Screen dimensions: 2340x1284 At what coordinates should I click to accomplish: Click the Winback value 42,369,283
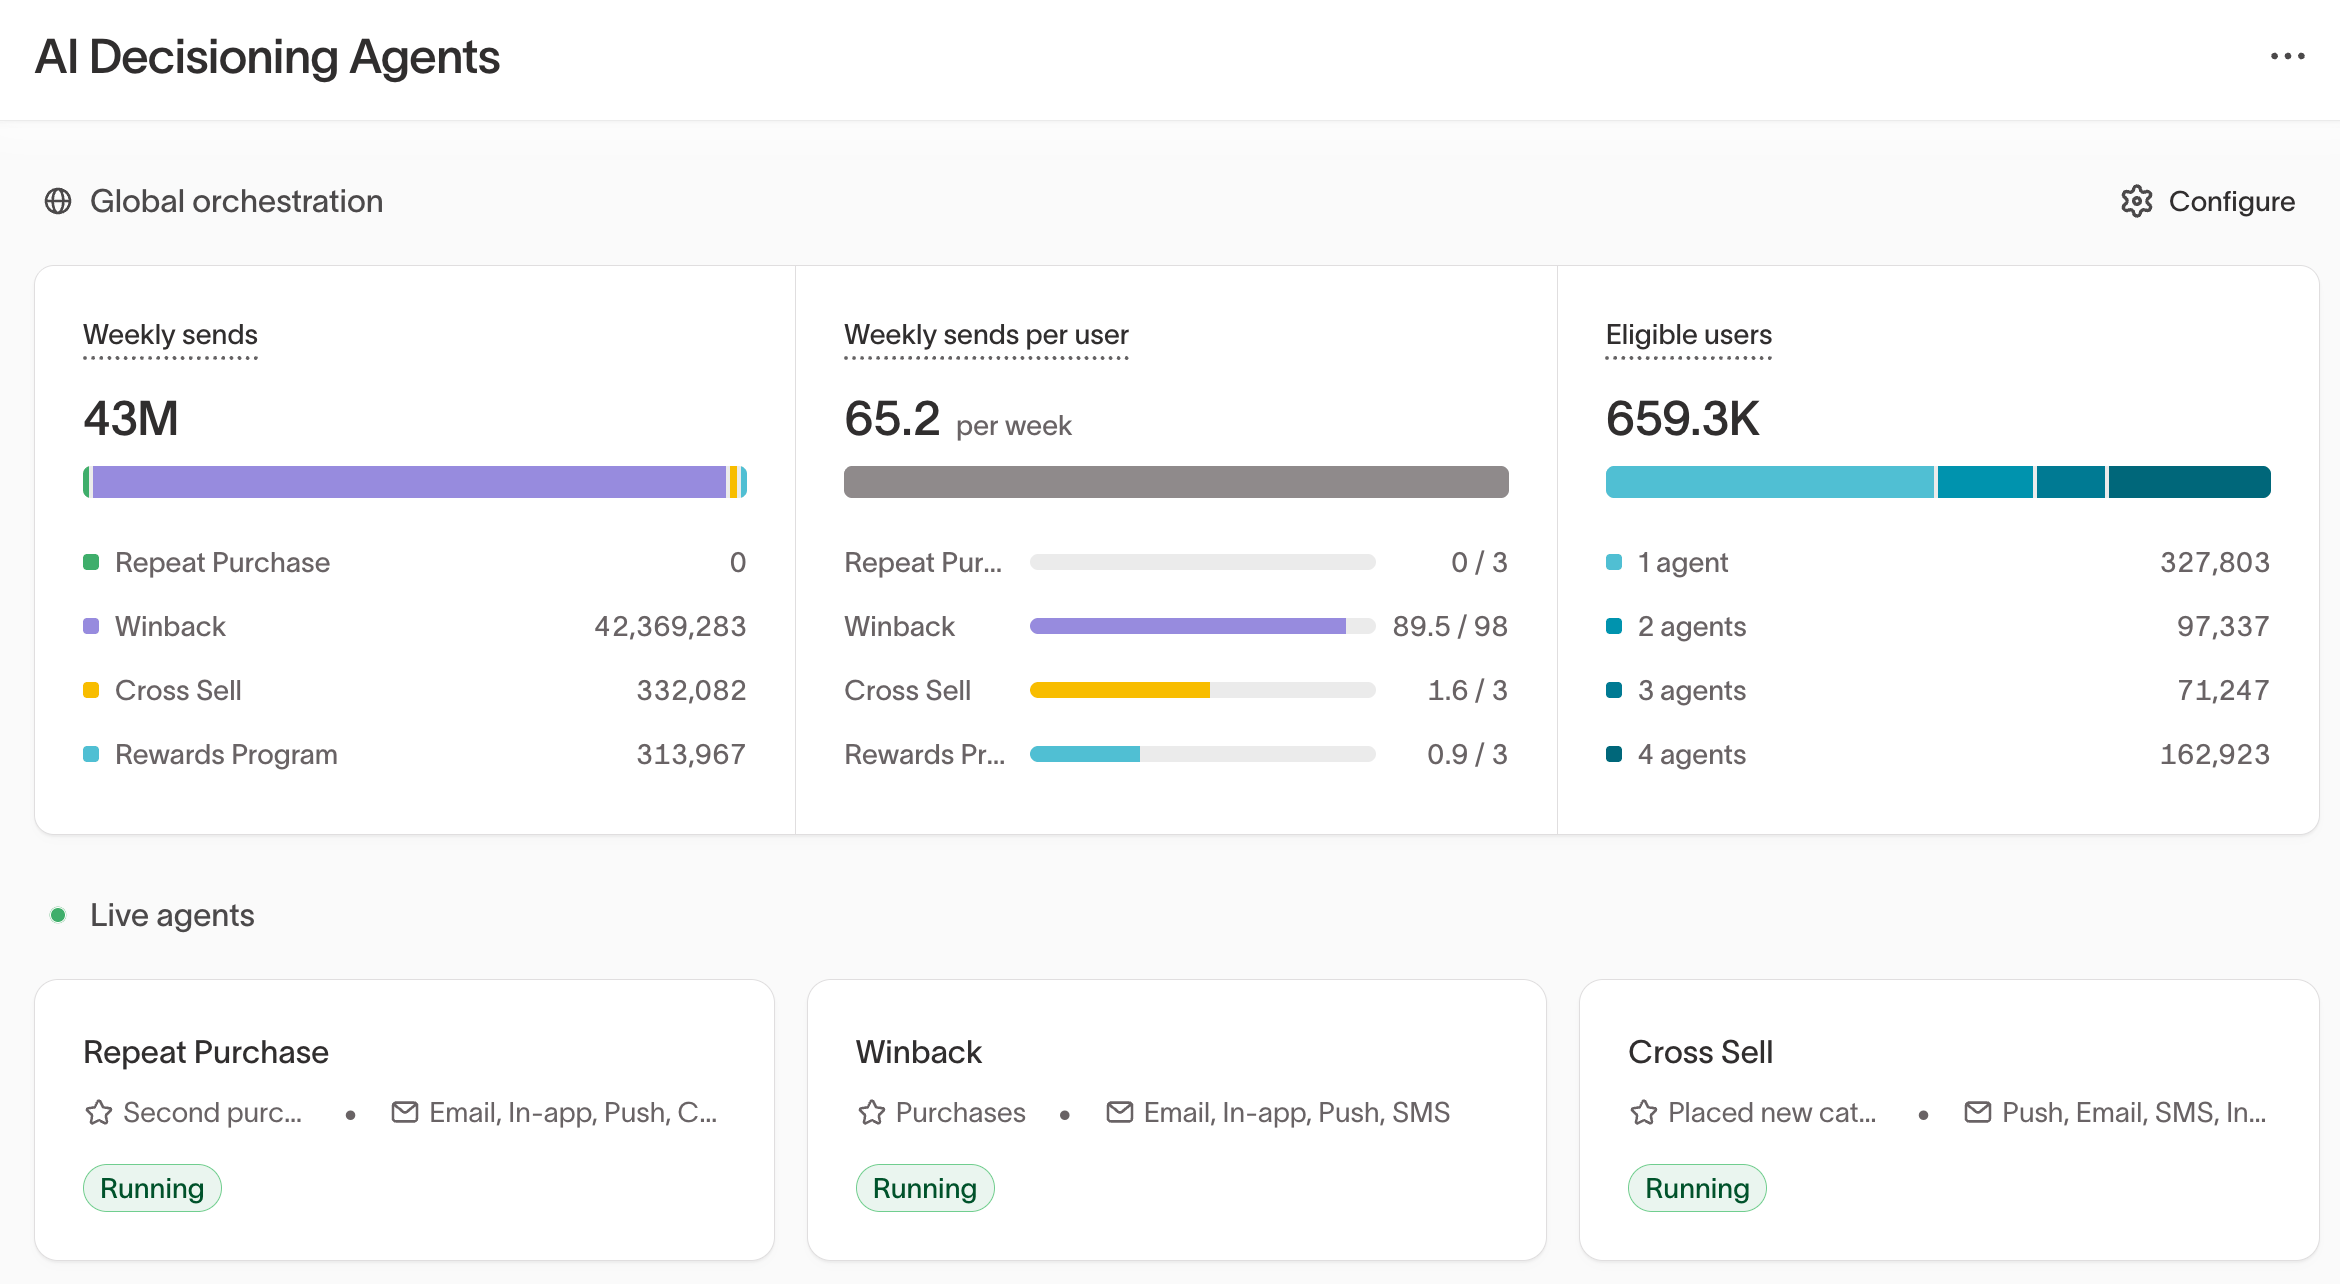[670, 626]
